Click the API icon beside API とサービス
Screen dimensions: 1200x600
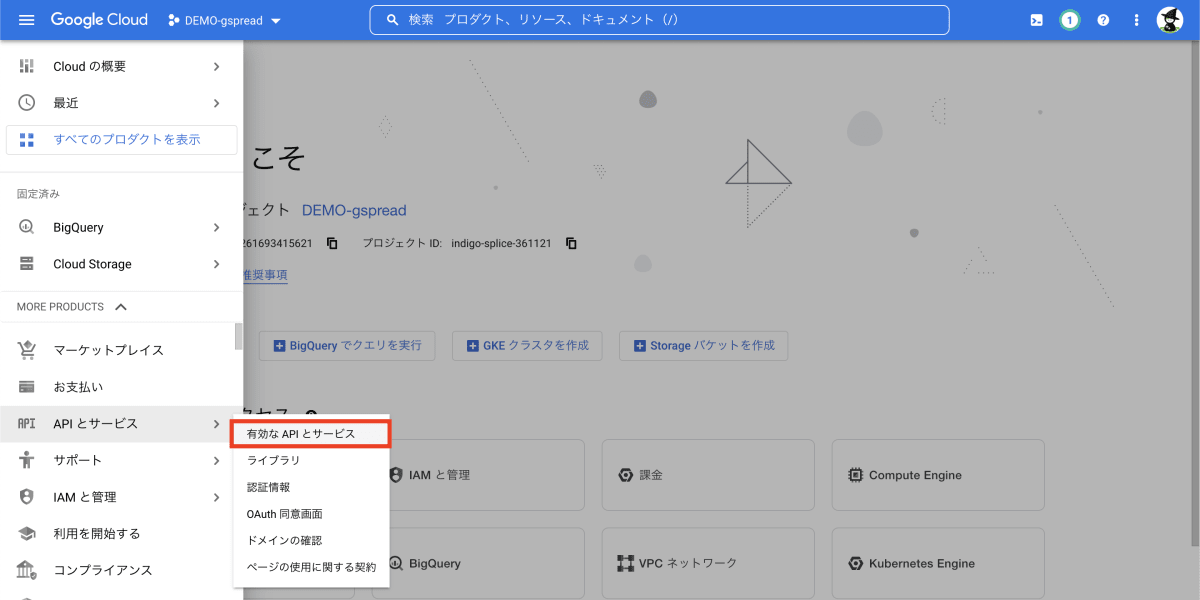[x=27, y=424]
